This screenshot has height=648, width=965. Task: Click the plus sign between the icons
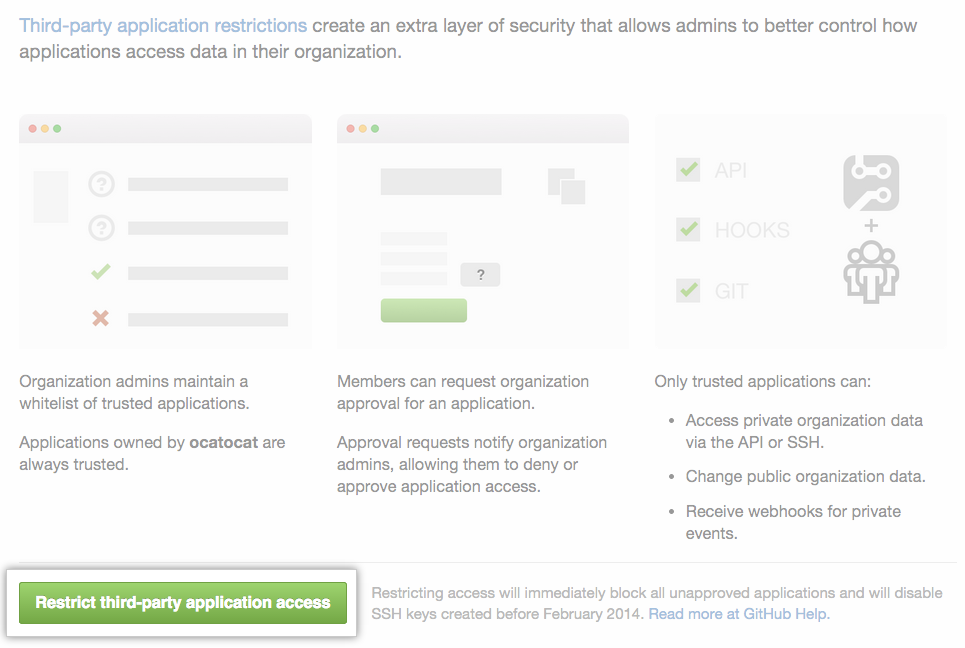tap(871, 225)
